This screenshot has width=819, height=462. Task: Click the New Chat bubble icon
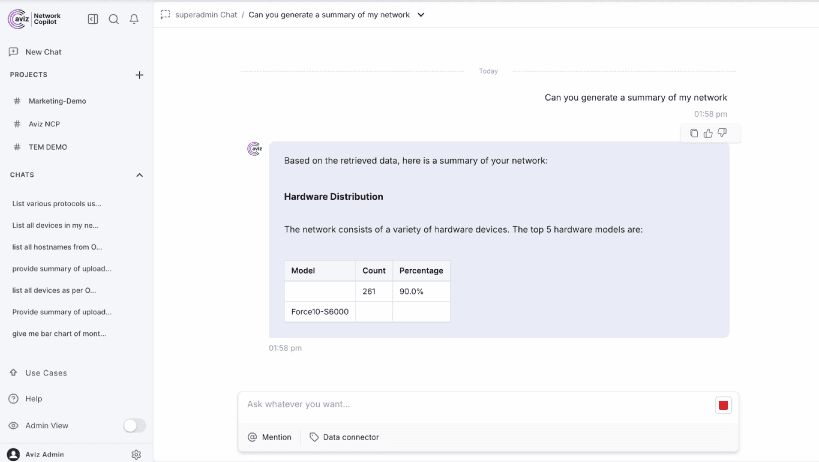click(x=14, y=52)
